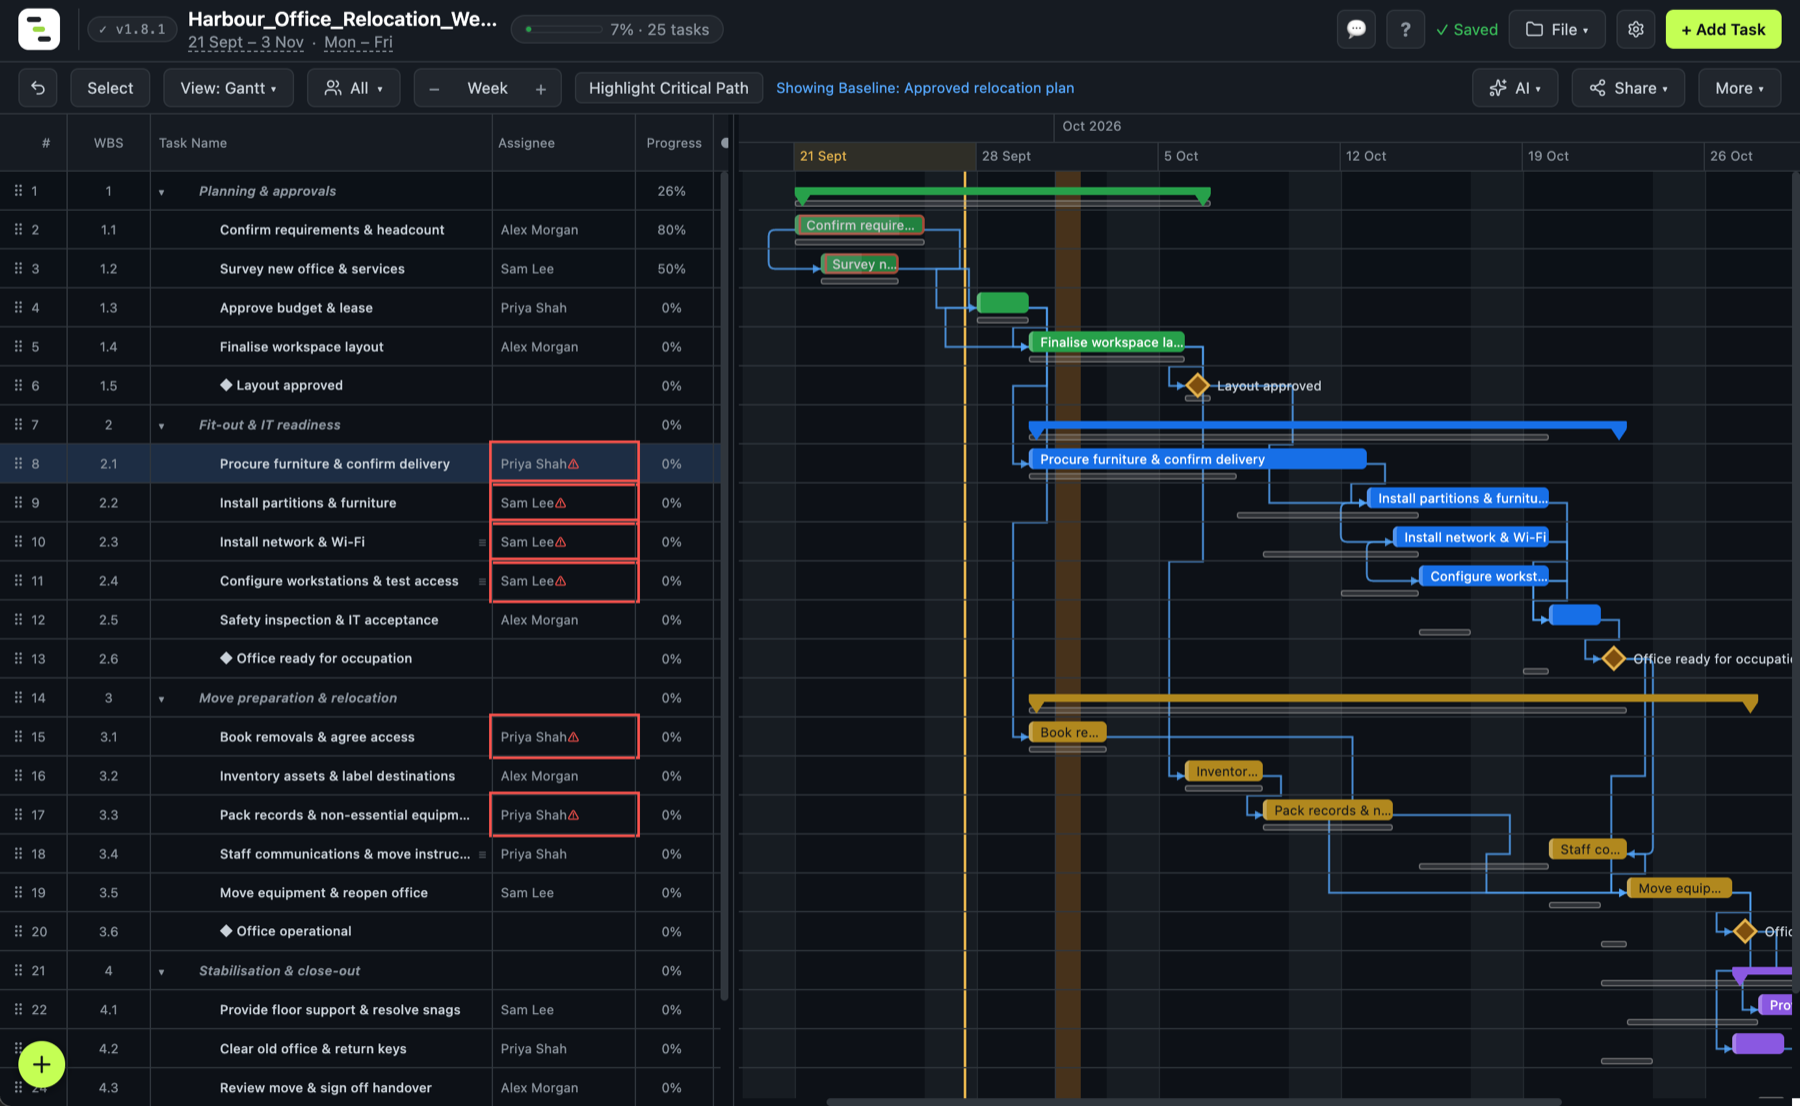Open the View: Gantt dropdown

point(228,88)
